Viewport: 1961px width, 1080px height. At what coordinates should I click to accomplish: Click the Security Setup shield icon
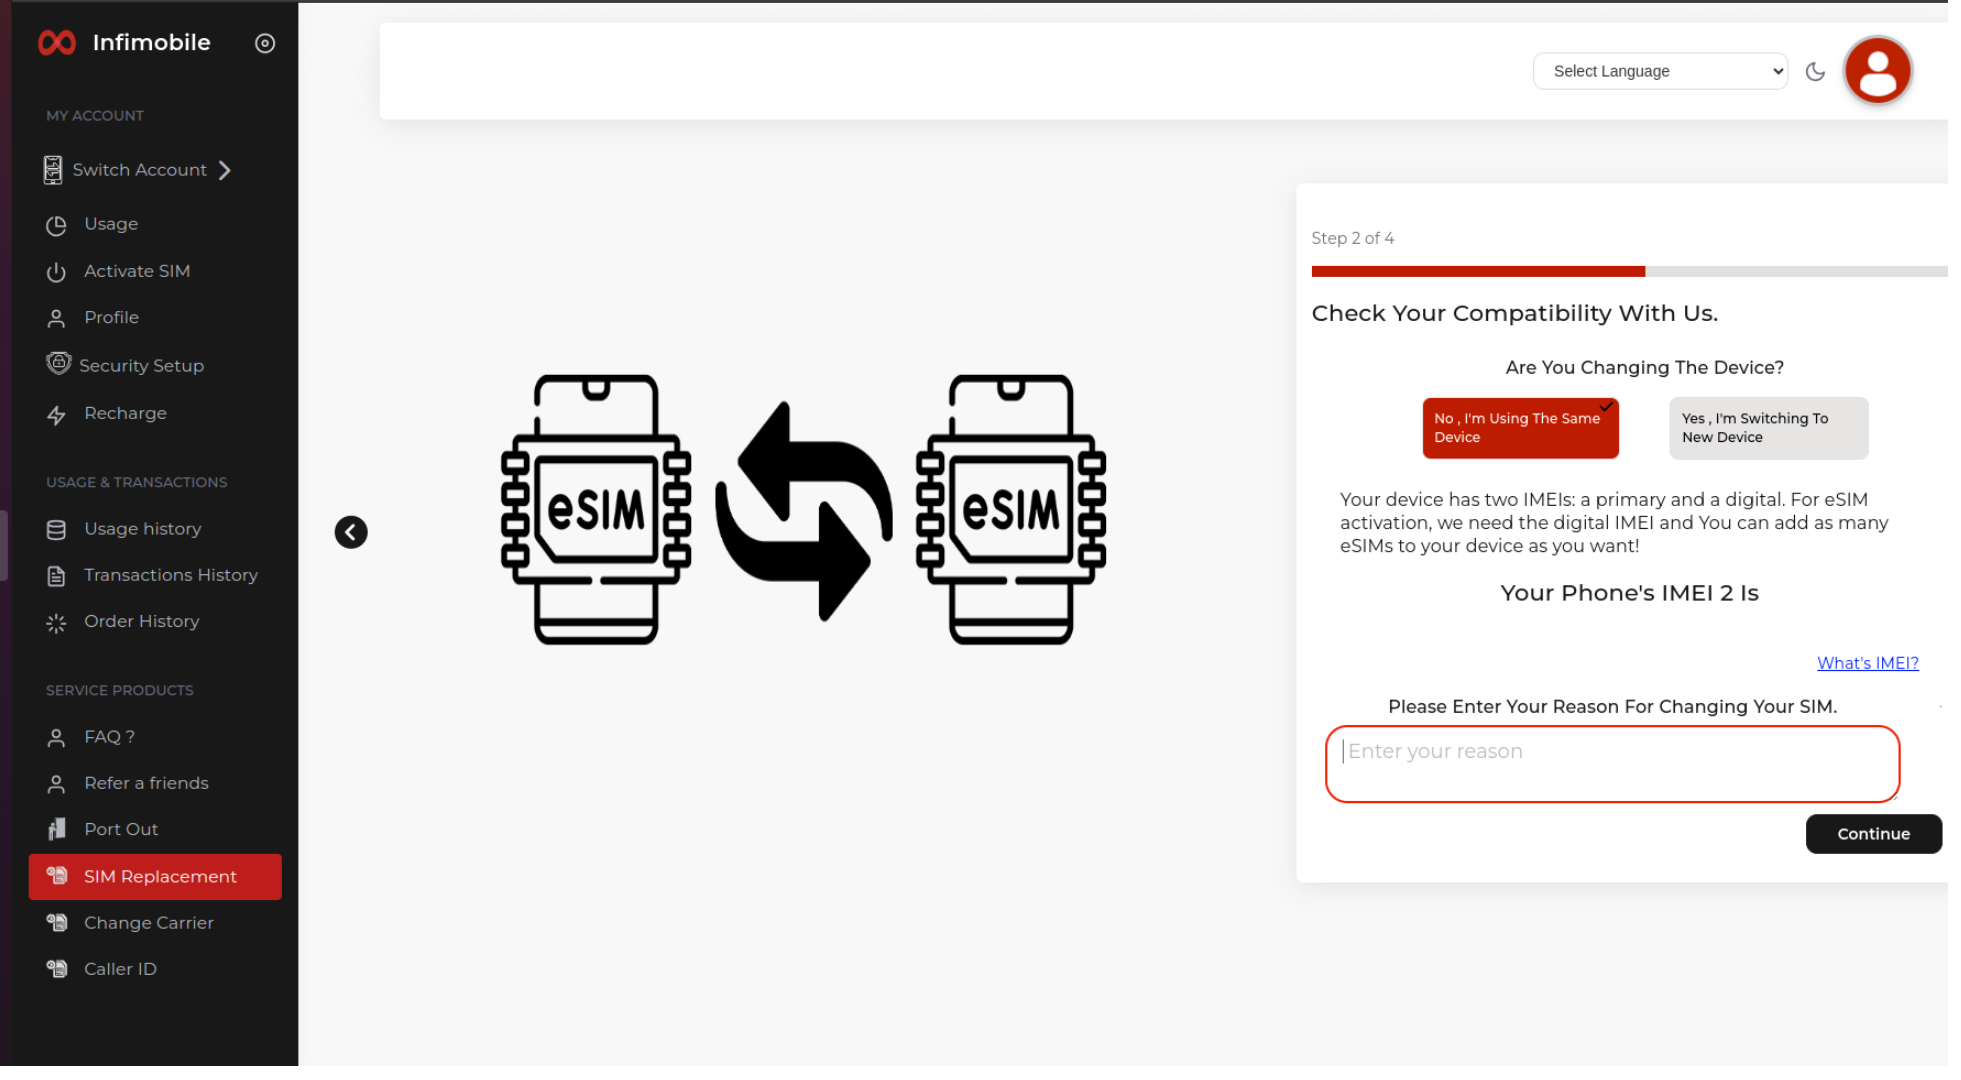58,364
